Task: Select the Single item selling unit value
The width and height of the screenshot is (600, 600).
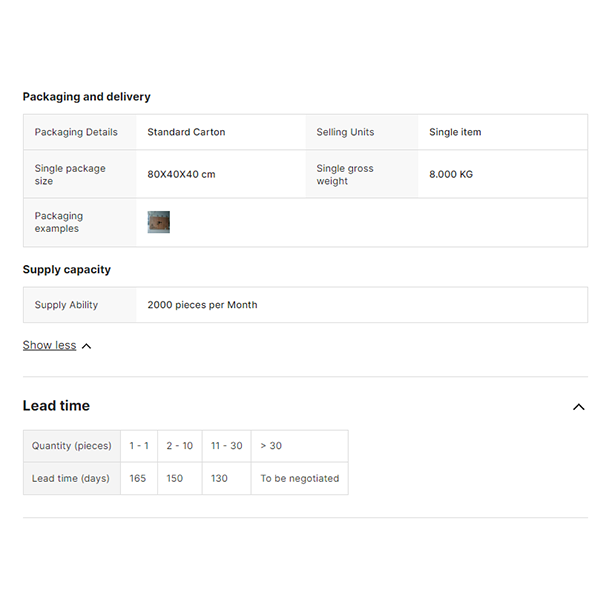Action: point(455,132)
